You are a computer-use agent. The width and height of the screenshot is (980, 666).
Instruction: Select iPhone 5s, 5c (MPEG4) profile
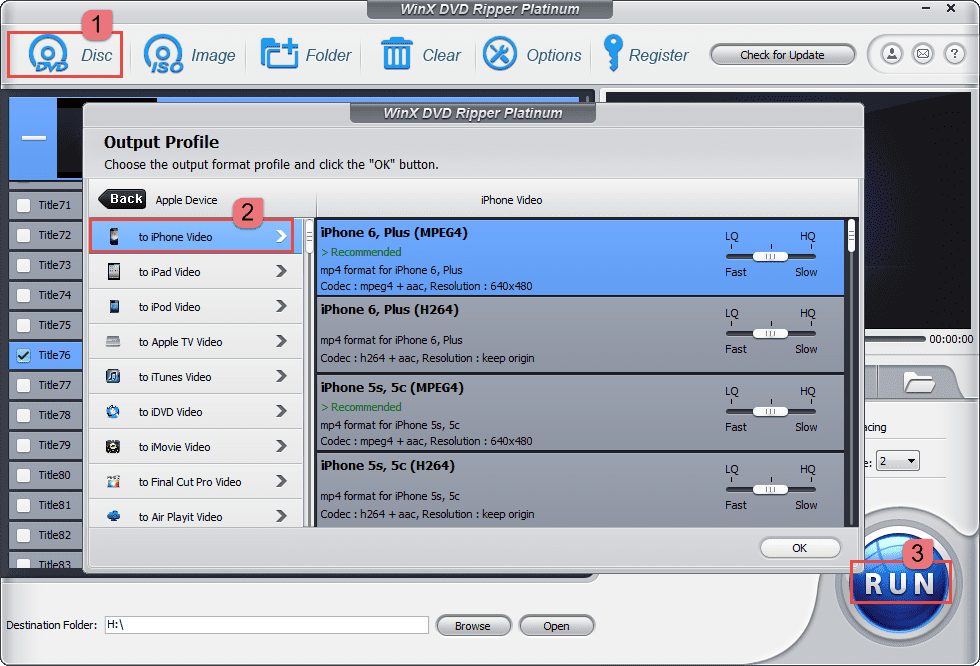coord(580,412)
